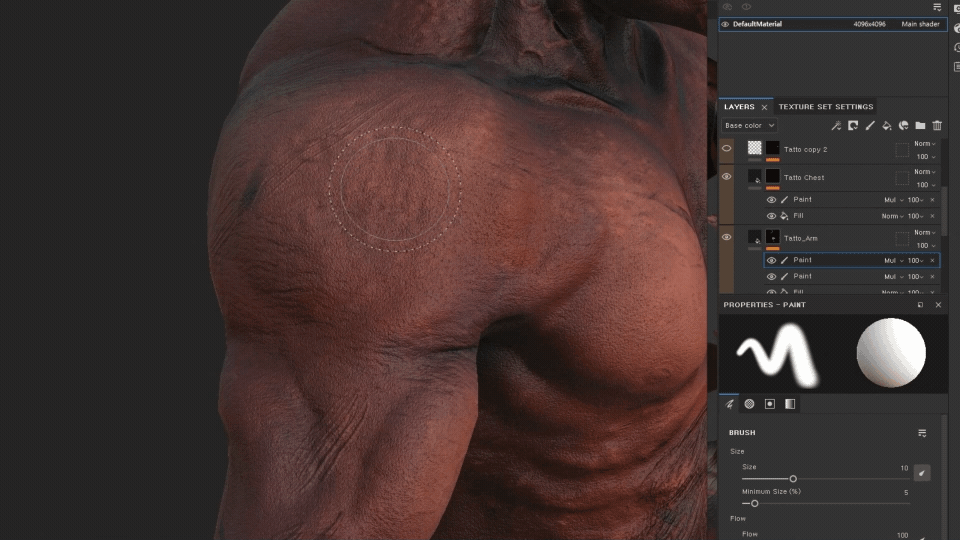Close the Layers tab with its X
960x540 pixels.
[764, 107]
